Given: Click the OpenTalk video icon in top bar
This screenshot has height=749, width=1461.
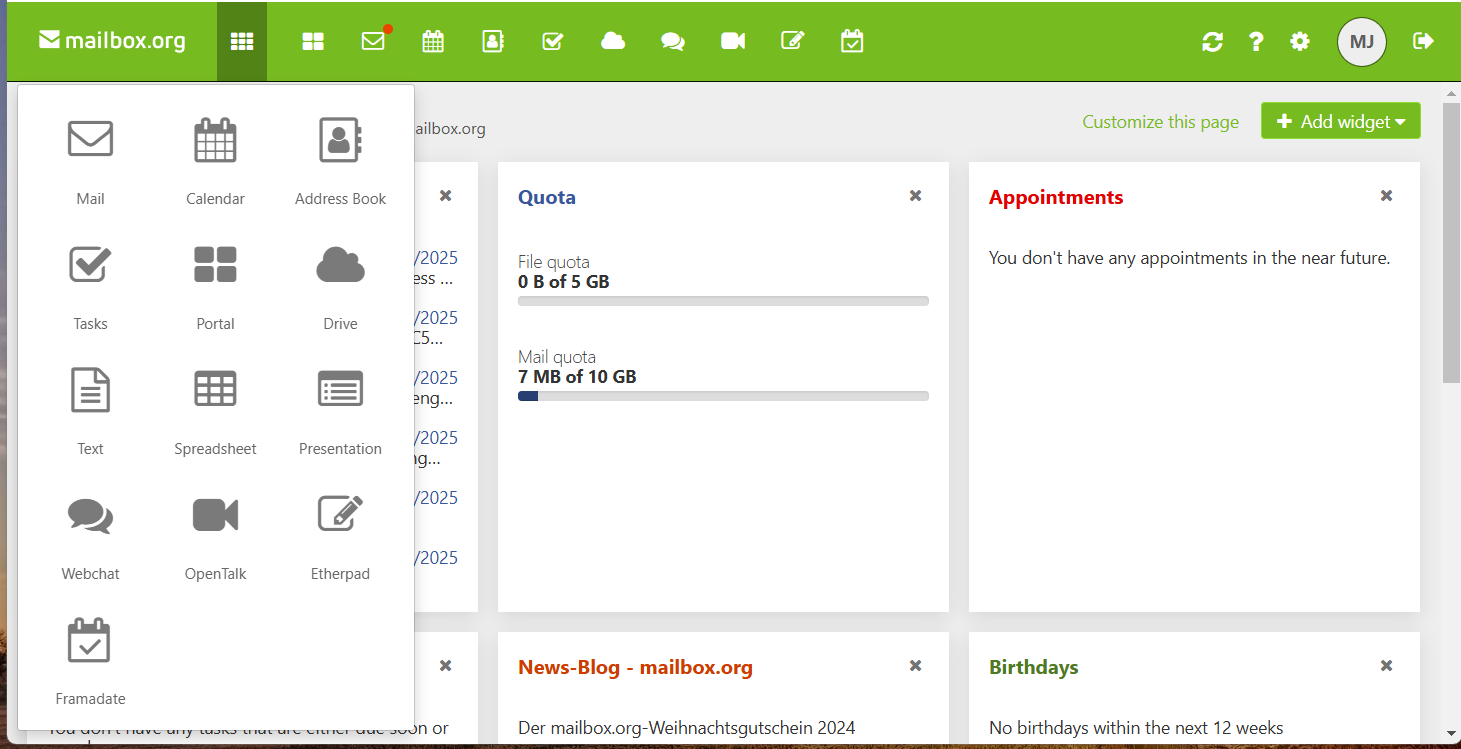Looking at the screenshot, I should tap(733, 41).
